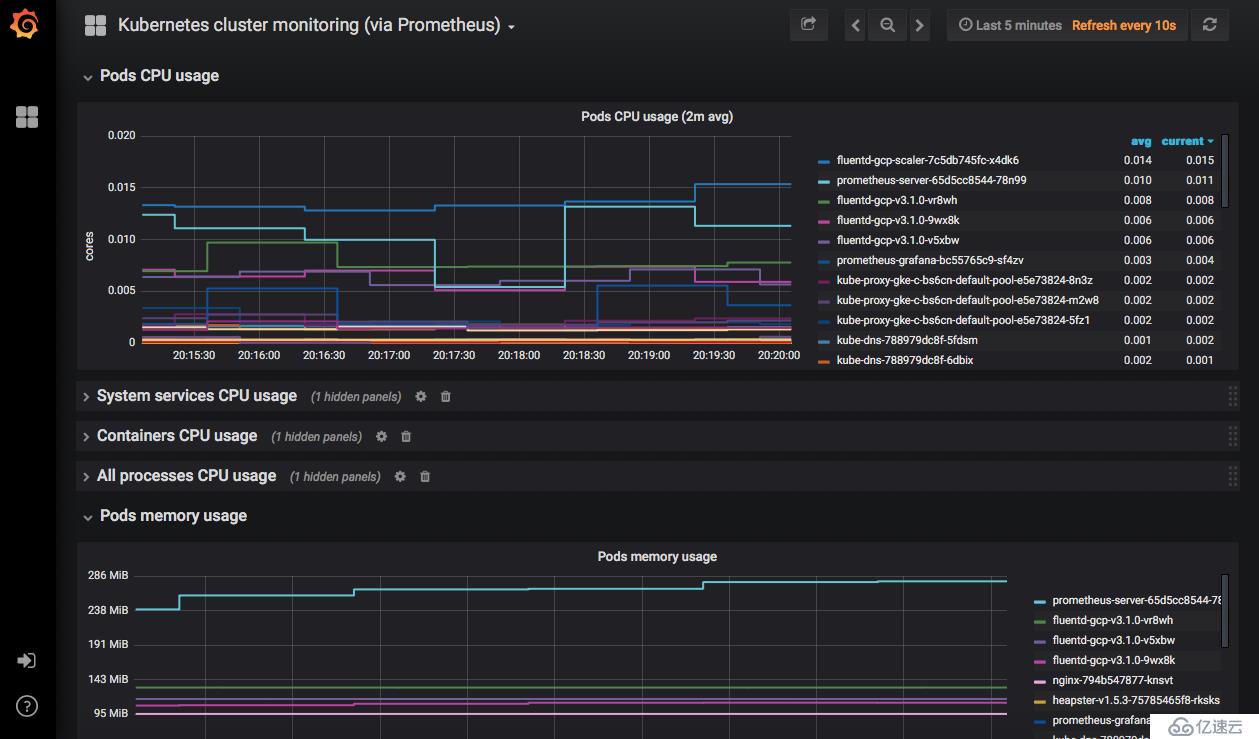1259x739 pixels.
Task: Toggle kube-proxy default-pool-e5e73824-8n3z series
Action: (x=964, y=280)
